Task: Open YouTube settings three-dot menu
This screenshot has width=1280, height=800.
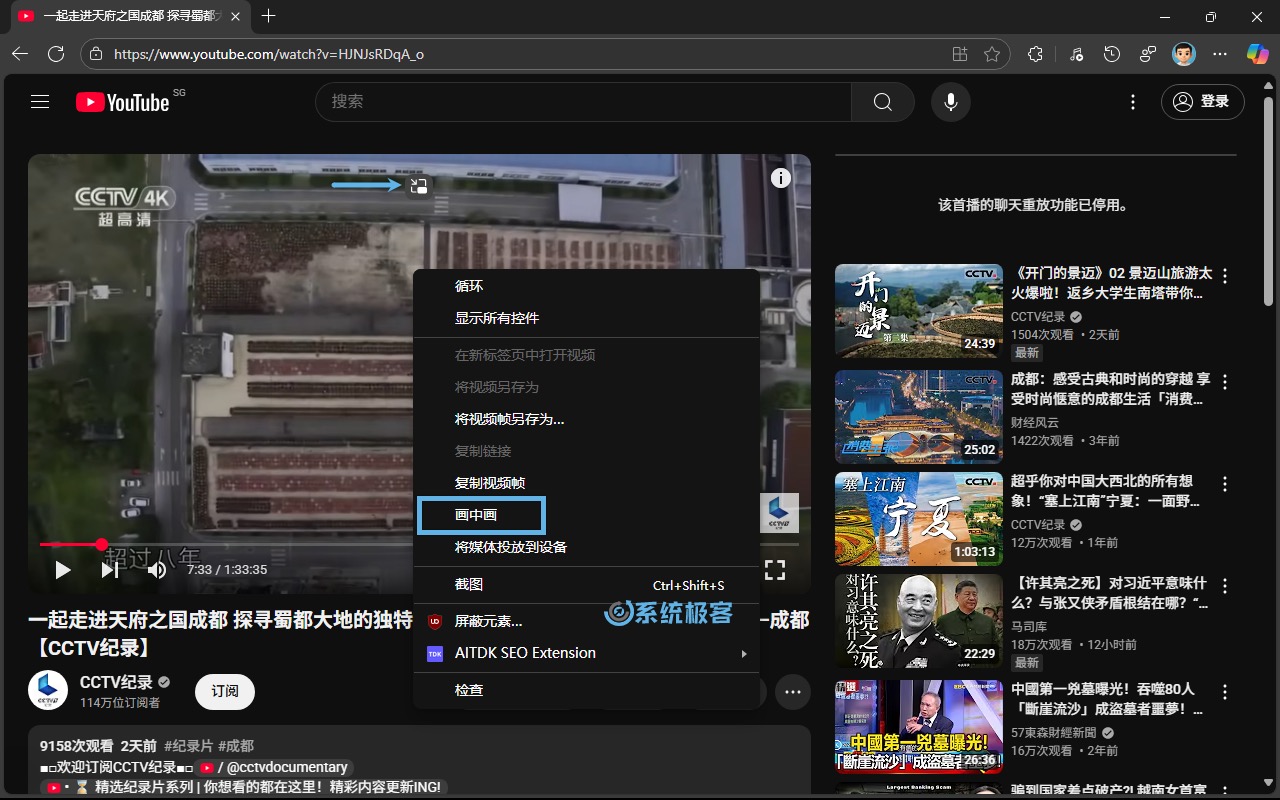Action: (x=1133, y=102)
